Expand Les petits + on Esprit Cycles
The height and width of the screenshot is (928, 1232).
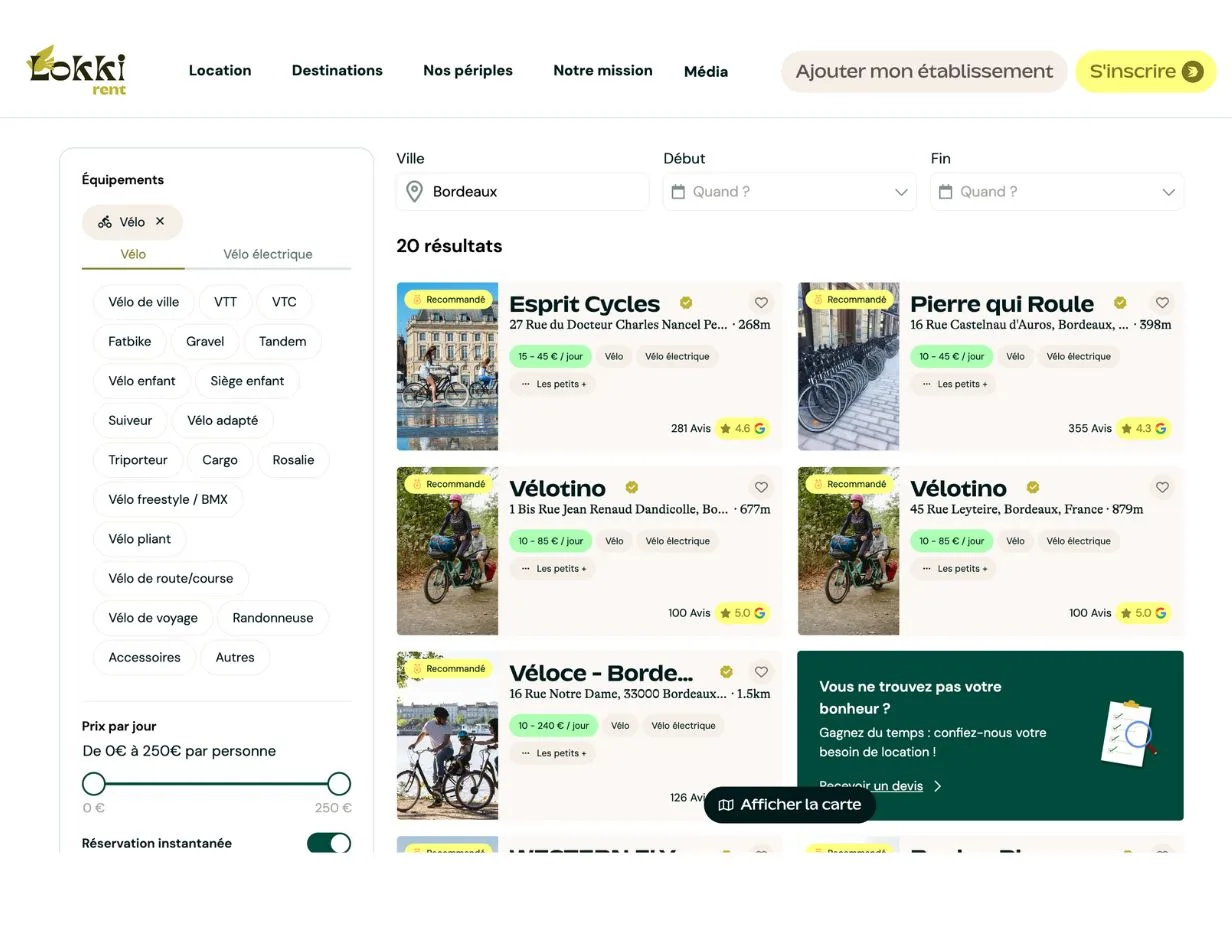tap(553, 384)
